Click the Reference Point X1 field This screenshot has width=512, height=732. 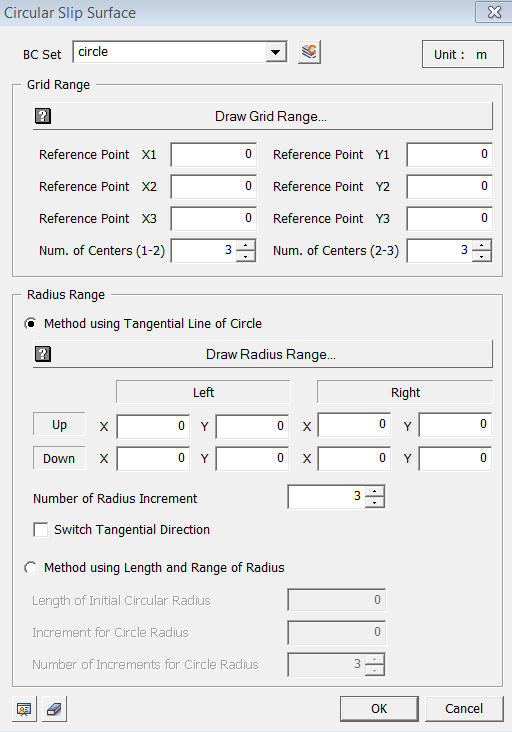click(214, 155)
